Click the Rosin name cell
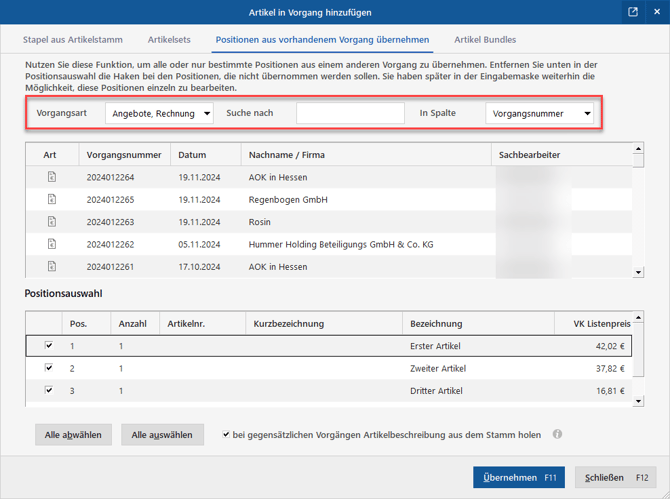The height and width of the screenshot is (499, 670). [x=259, y=222]
